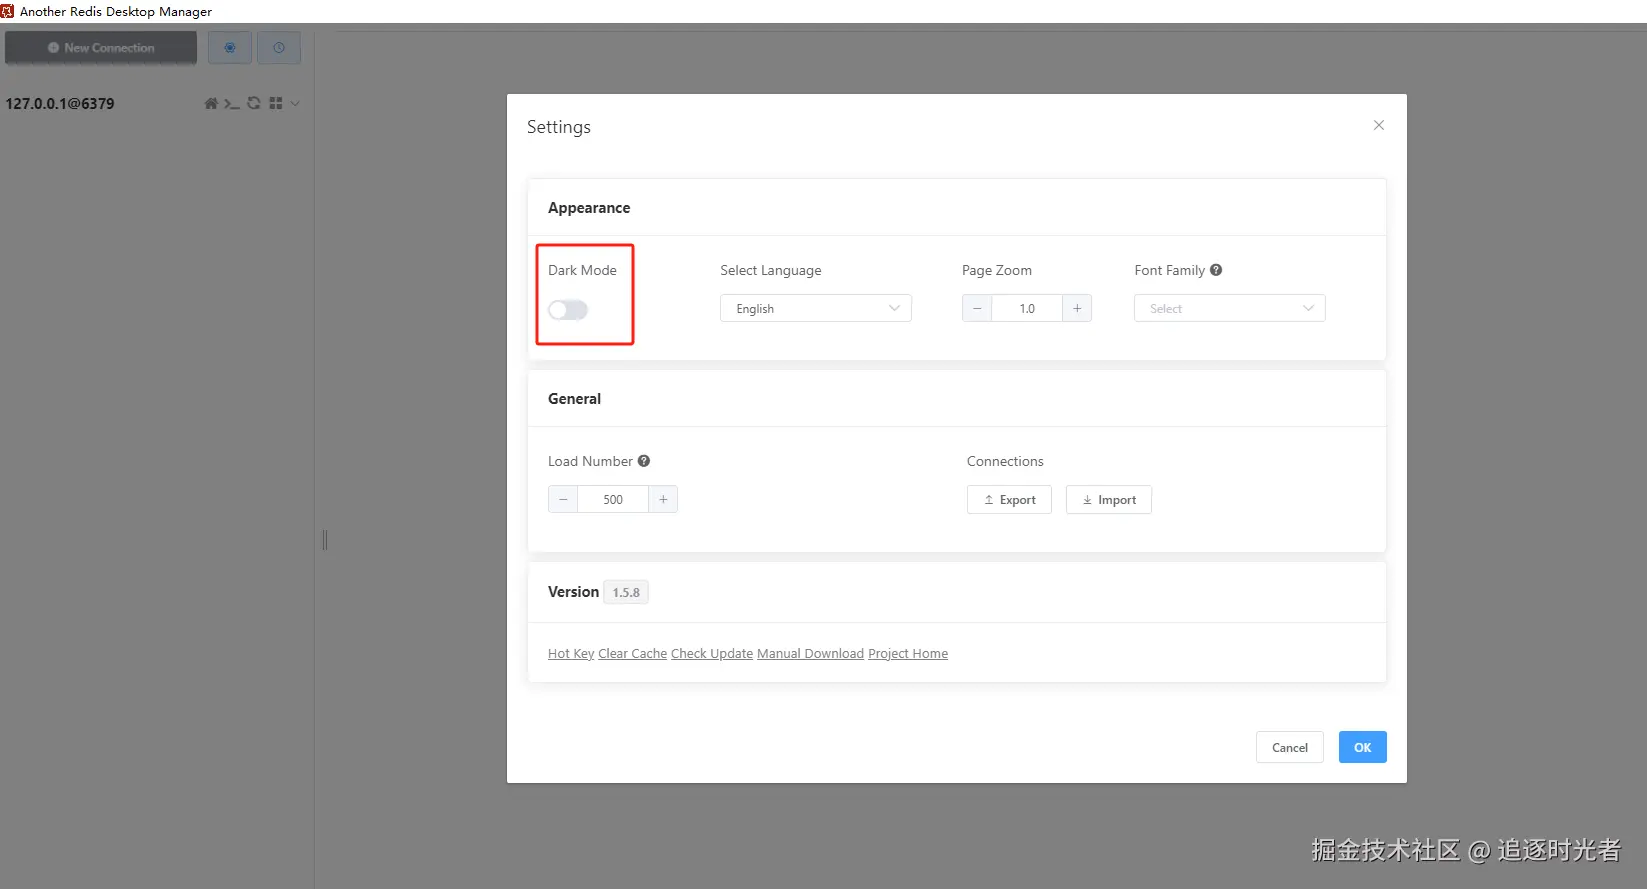
Task: Click the Import connections button
Action: tap(1109, 500)
